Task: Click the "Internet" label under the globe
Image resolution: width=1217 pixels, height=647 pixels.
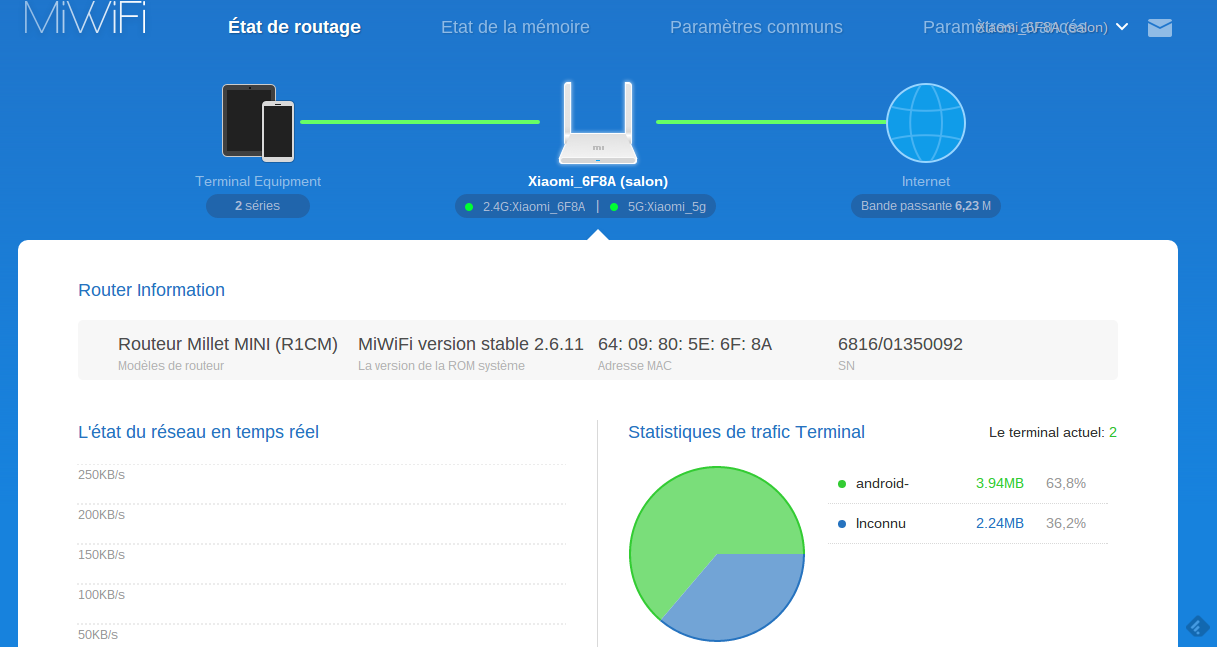Action: [926, 181]
